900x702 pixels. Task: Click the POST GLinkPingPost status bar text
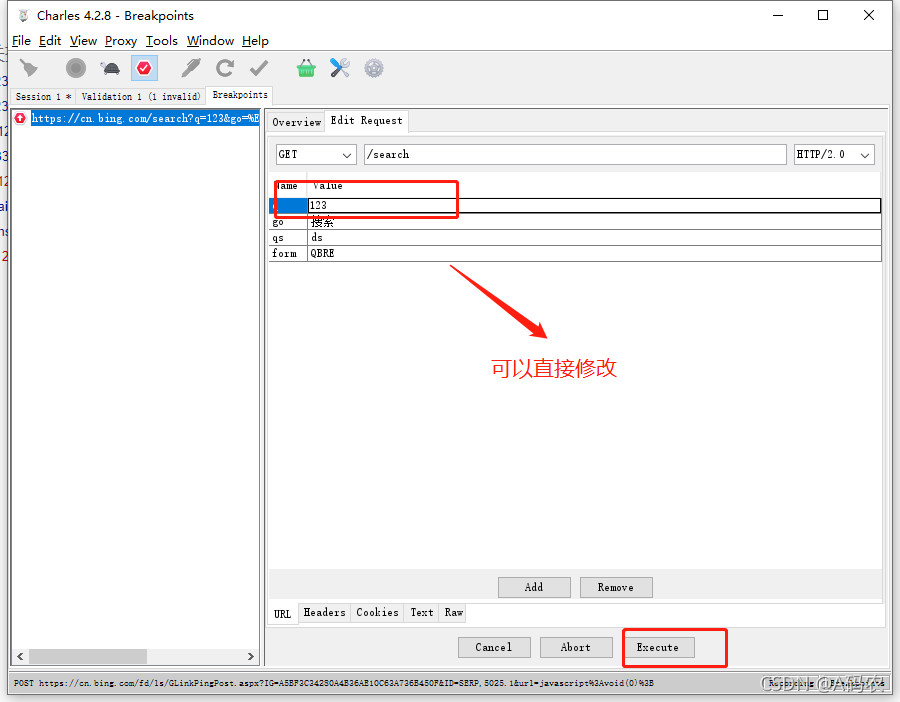(333, 683)
